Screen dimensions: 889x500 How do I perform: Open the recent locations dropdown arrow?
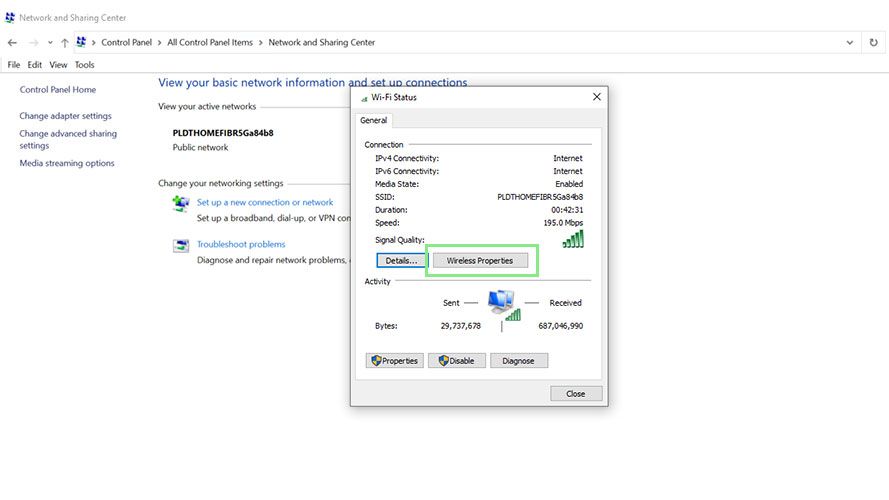(x=50, y=43)
